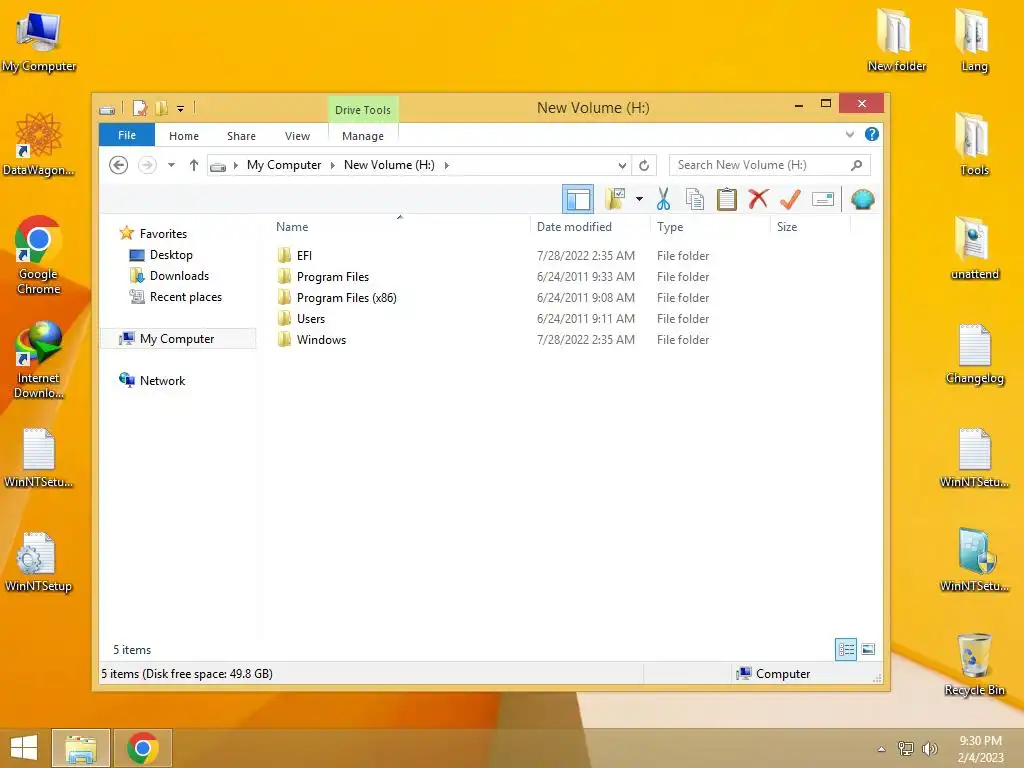Image resolution: width=1024 pixels, height=768 pixels.
Task: Expand the root arrow before My Computer in address bar
Action: pos(236,165)
